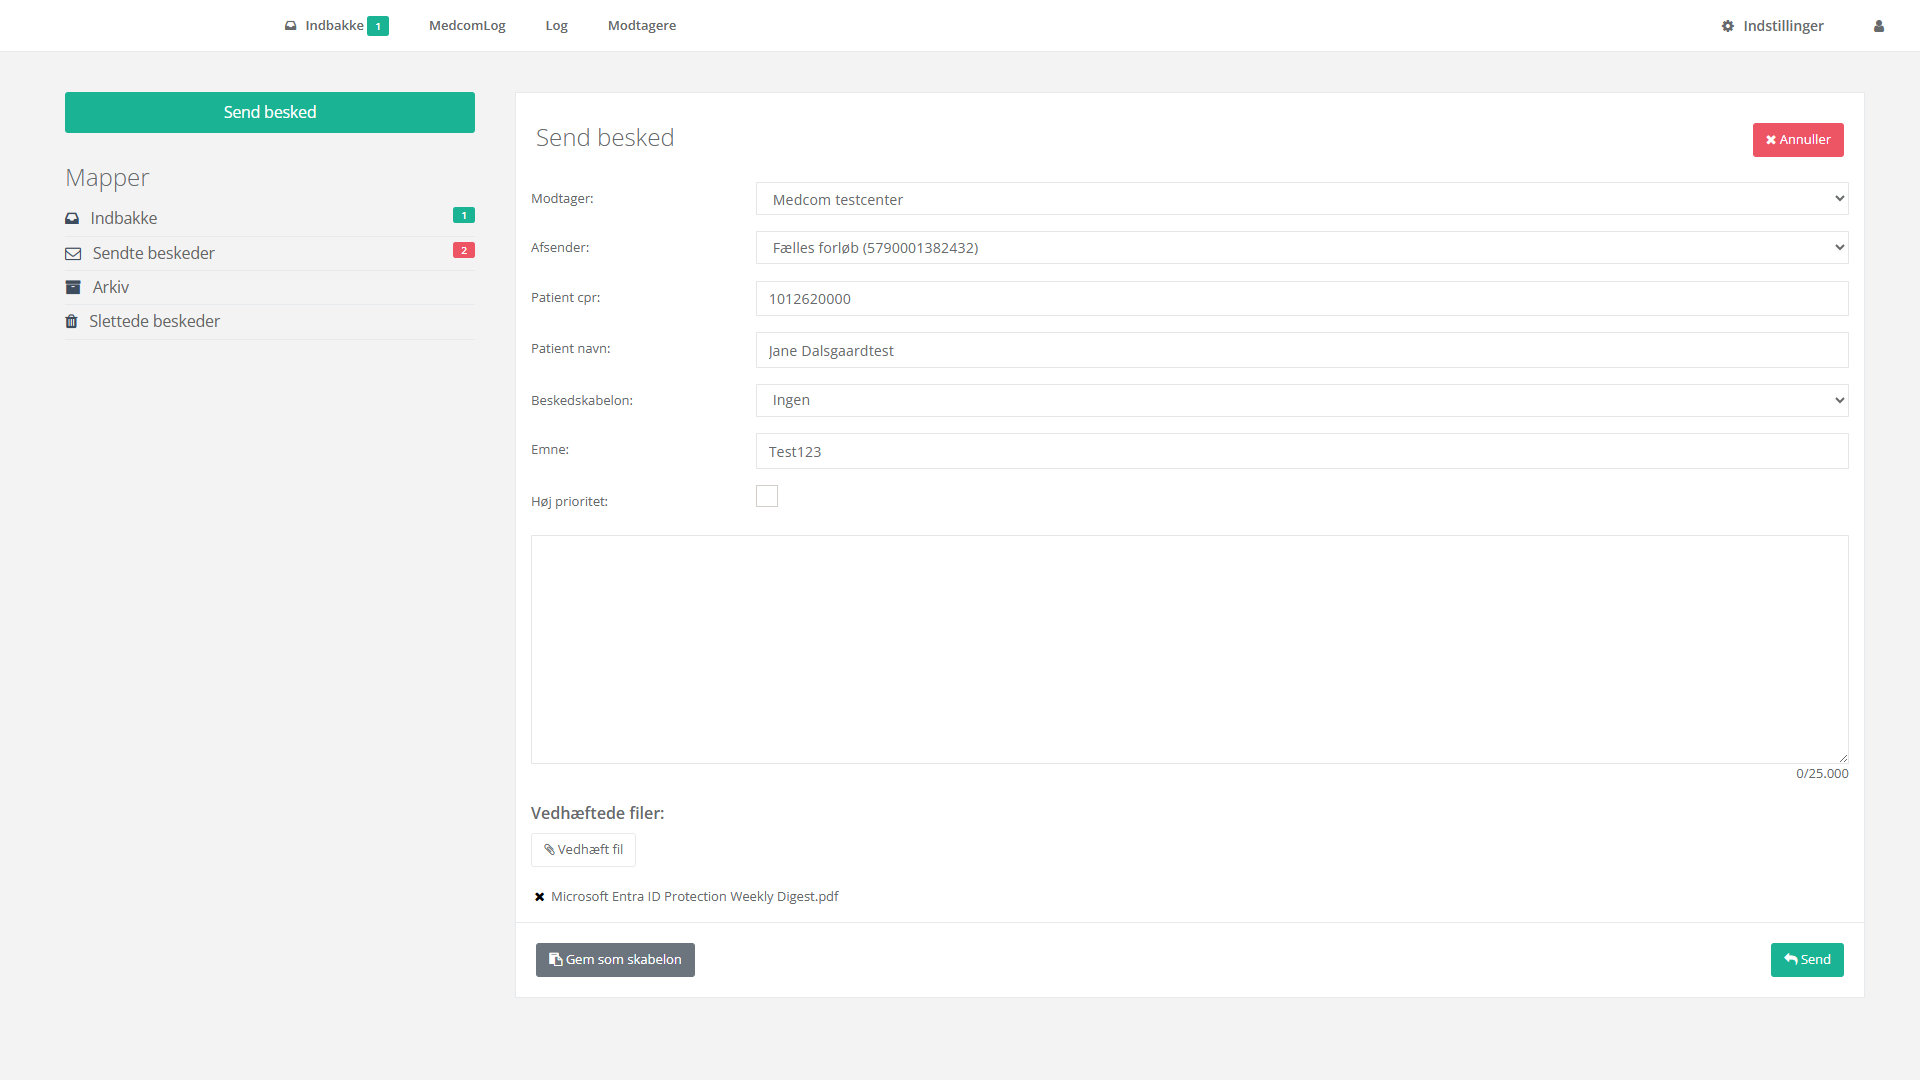Click the Indbakke tray icon in sidebar

click(x=72, y=218)
